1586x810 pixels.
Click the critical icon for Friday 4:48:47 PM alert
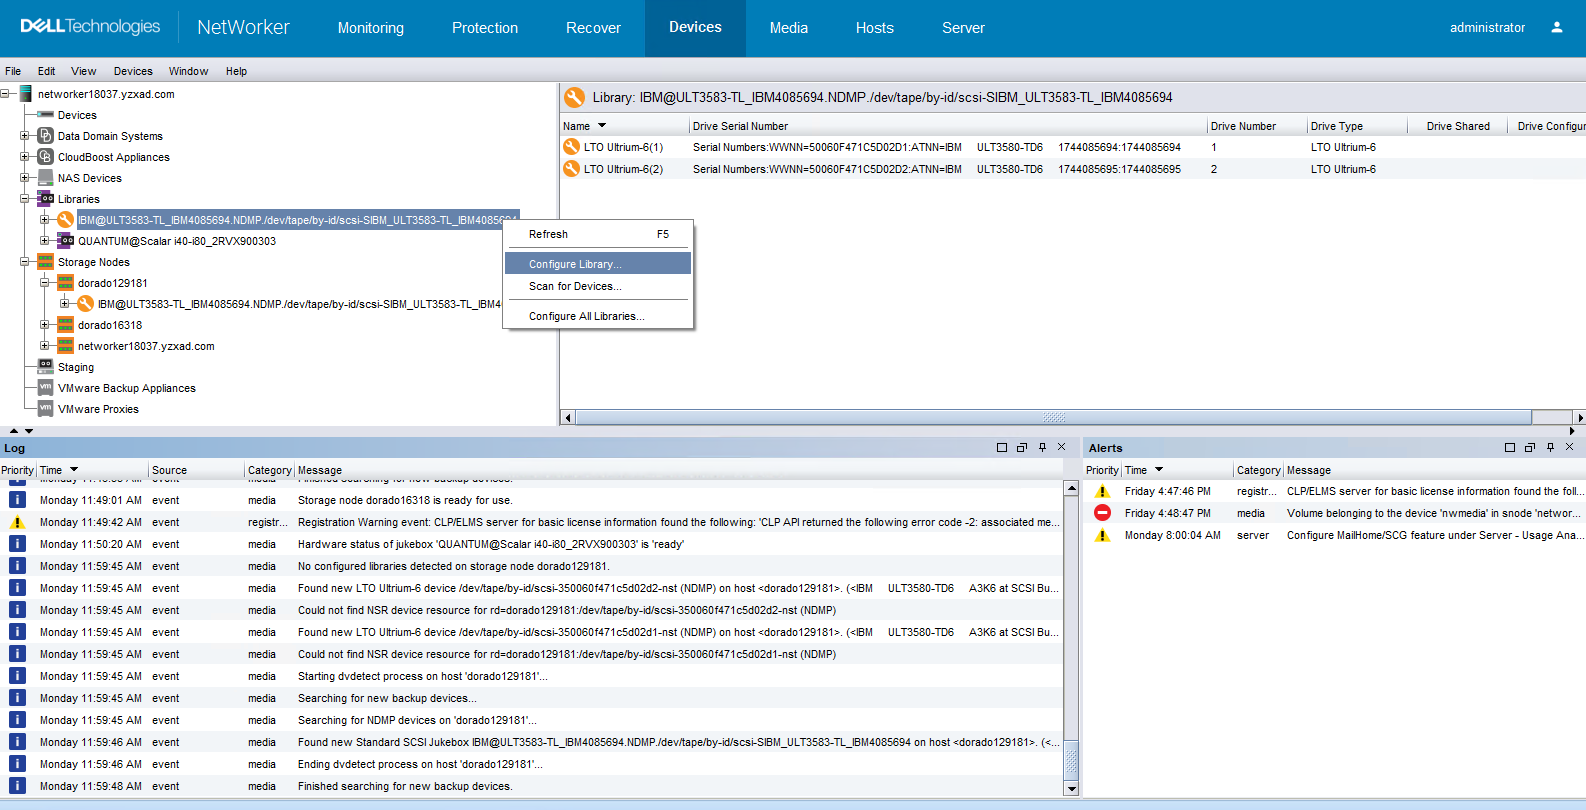click(1102, 513)
